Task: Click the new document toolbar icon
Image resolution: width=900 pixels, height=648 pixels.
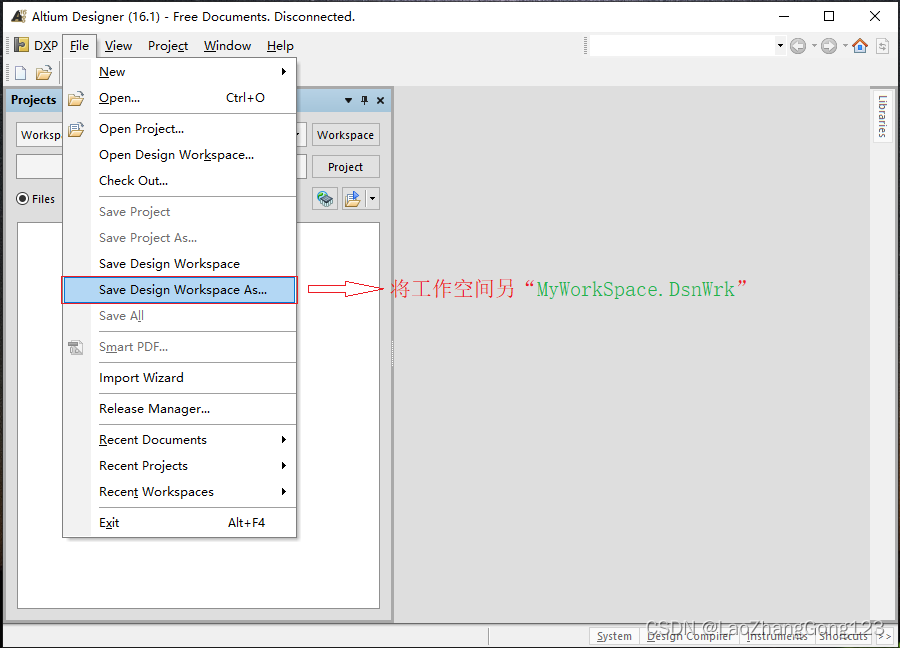Action: [x=21, y=73]
